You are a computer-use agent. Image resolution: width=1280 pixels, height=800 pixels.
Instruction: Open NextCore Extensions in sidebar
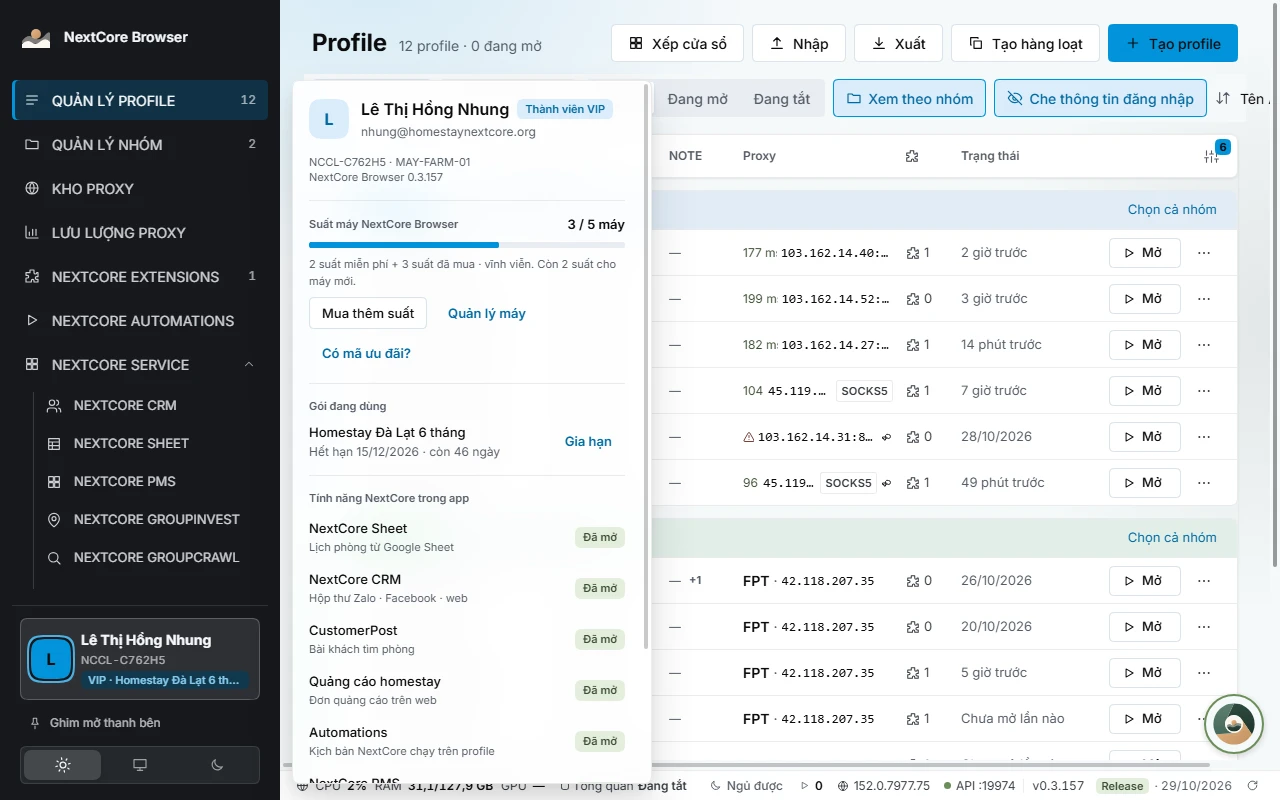pyautogui.click(x=140, y=276)
